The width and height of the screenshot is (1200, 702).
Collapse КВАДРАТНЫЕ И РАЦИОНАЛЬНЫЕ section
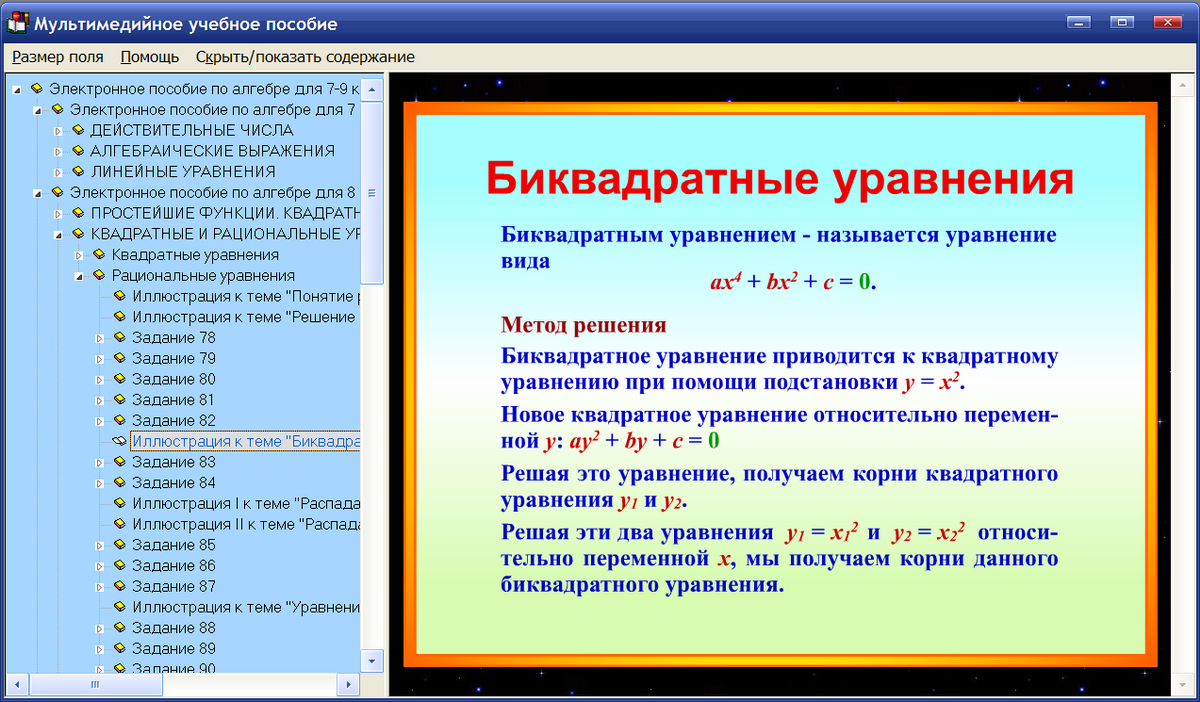(x=58, y=234)
